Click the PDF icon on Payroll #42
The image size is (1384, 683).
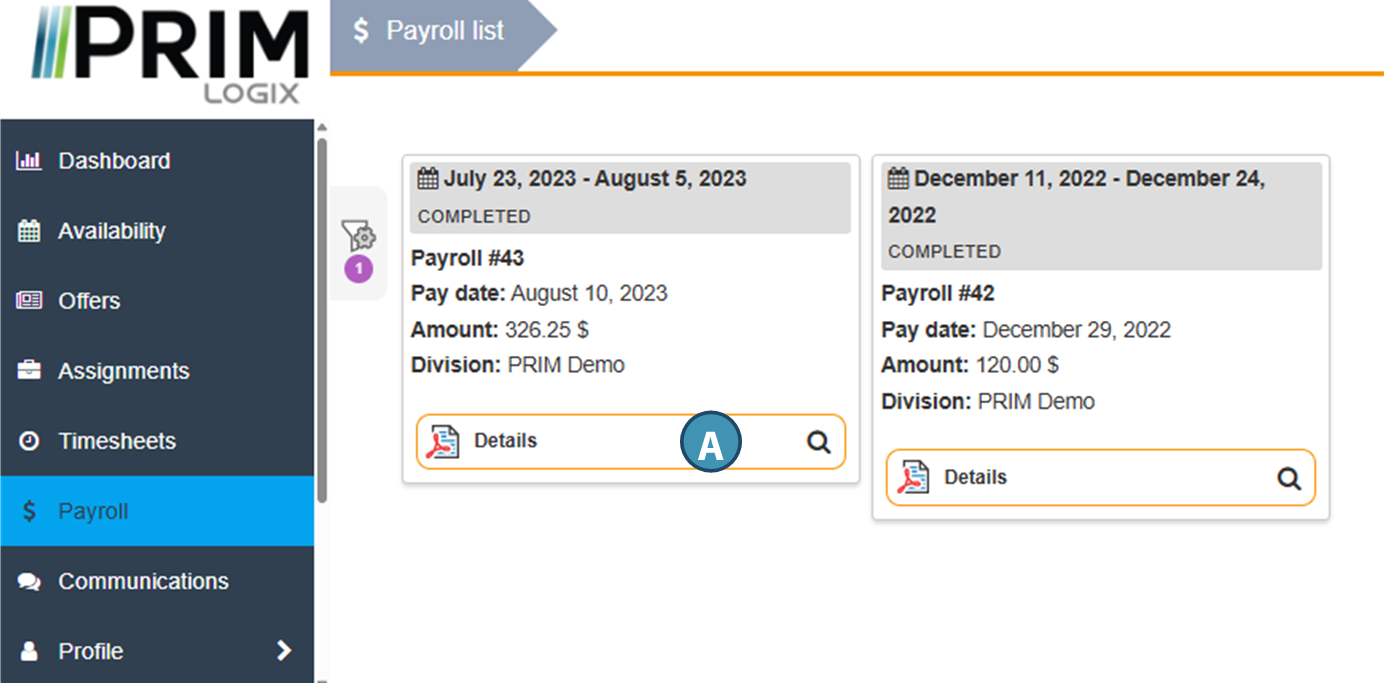[912, 478]
